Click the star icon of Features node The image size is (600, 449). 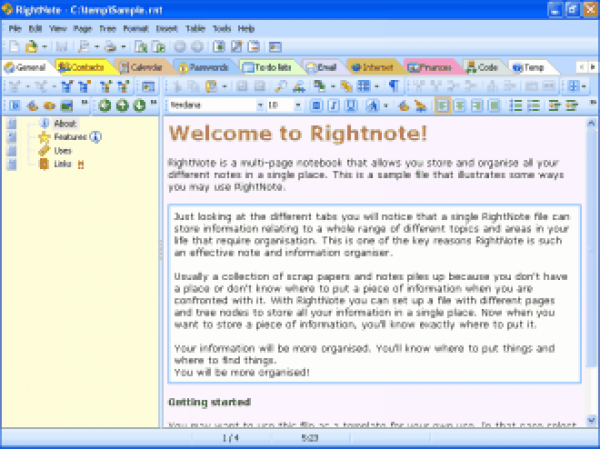pos(44,137)
